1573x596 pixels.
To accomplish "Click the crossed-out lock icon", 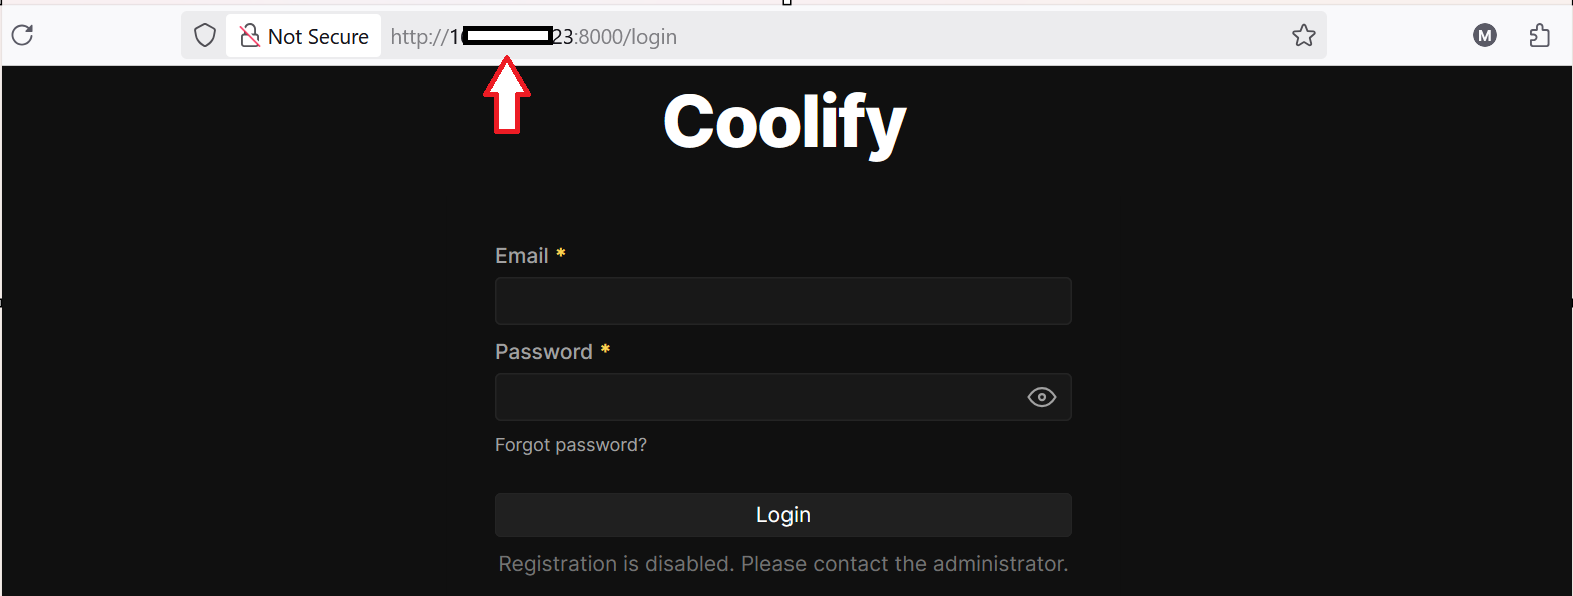I will tap(250, 36).
